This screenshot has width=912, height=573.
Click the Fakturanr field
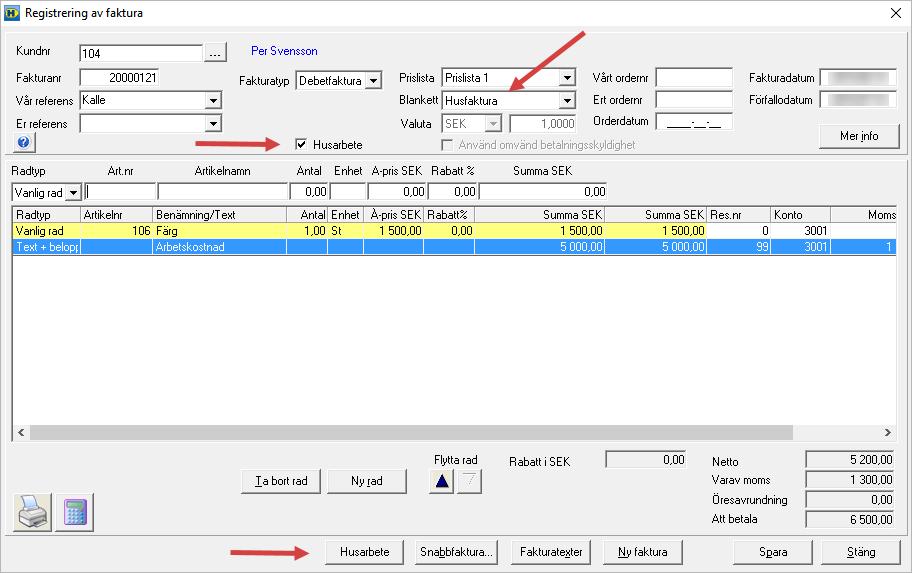119,77
